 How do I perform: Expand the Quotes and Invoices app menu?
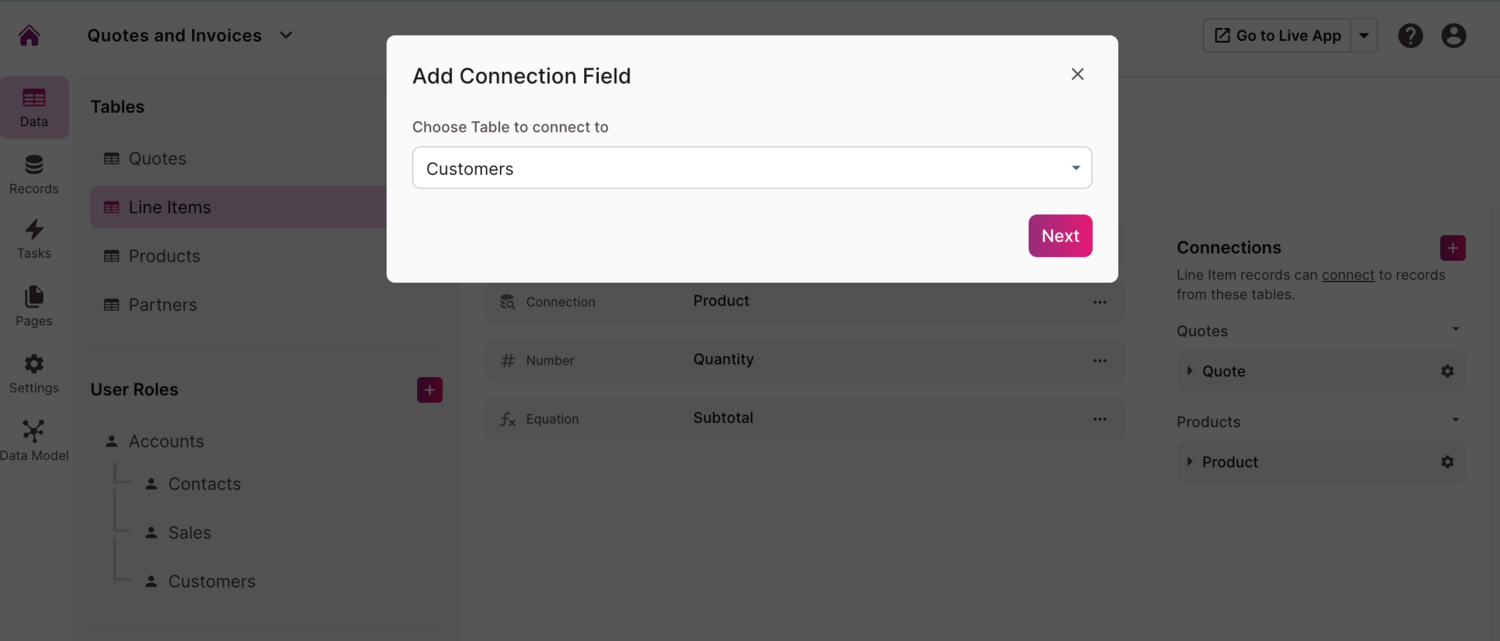pyautogui.click(x=286, y=36)
